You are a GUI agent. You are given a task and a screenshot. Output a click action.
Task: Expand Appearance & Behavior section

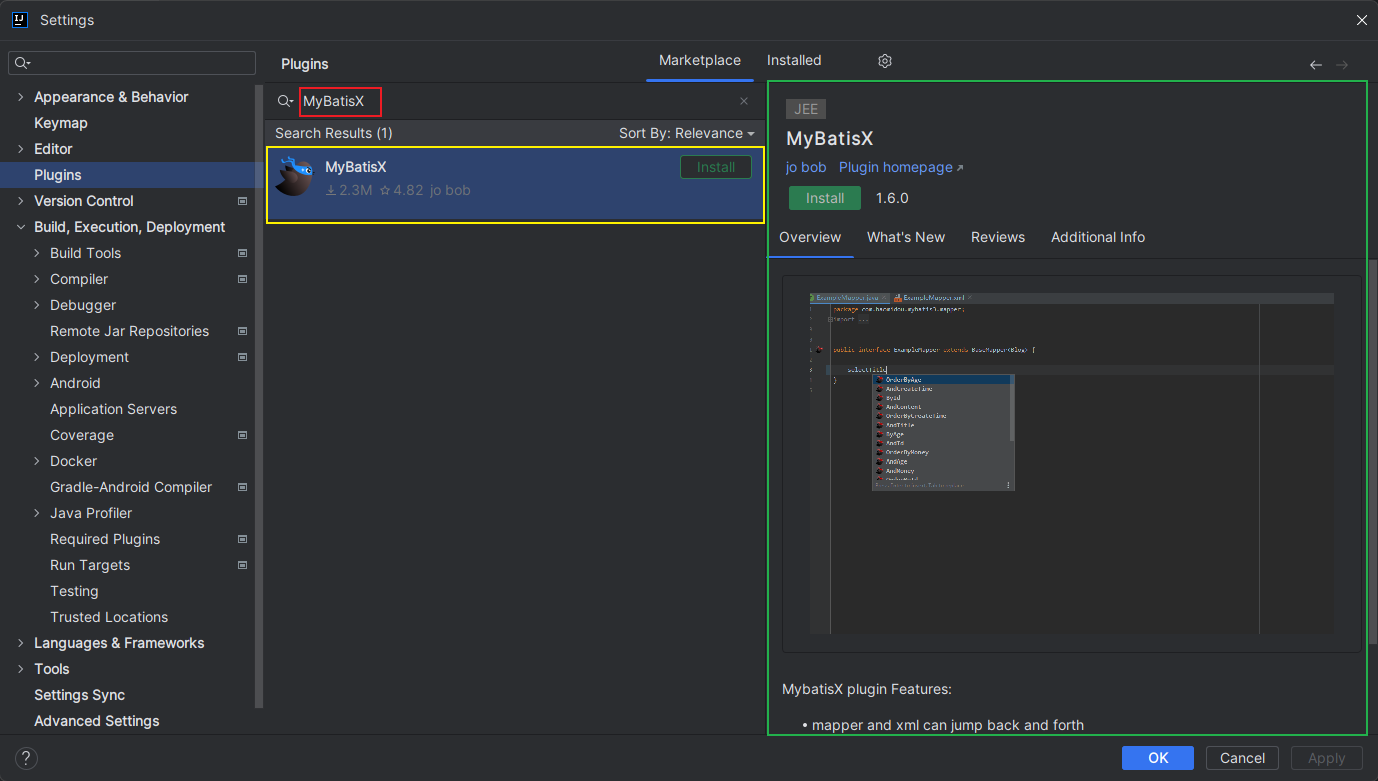[21, 97]
